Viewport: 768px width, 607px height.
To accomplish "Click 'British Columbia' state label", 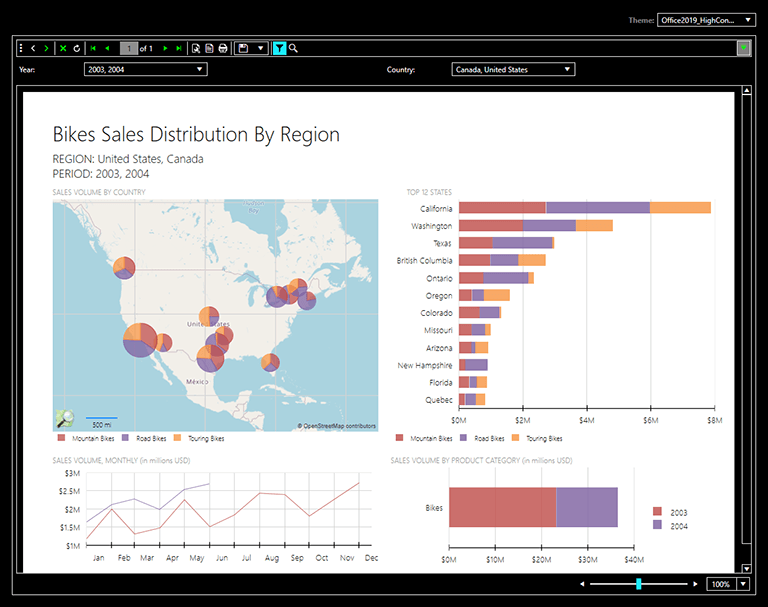I will 424,260.
